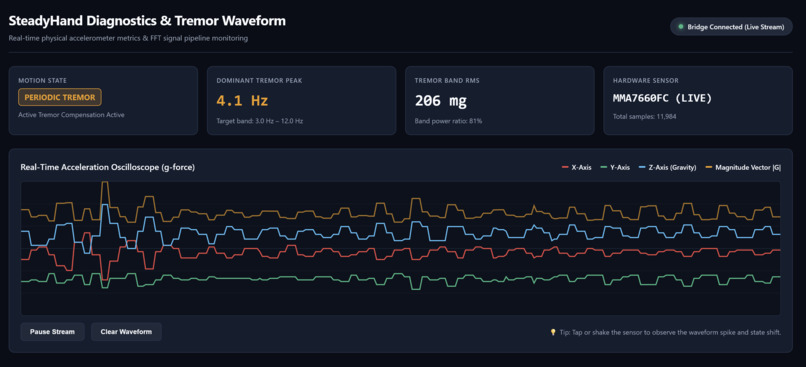Click the Real-Time Acceleration Oscilloscope heading
This screenshot has height=367, width=806.
(107, 167)
